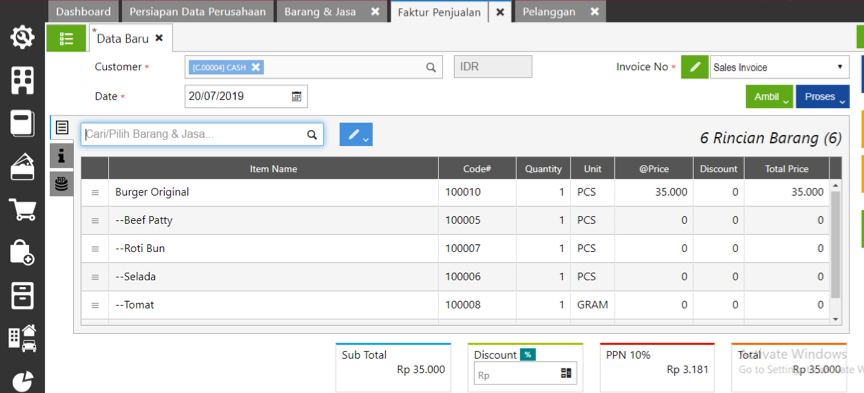
Task: Click the search magnifier in the Customer field
Action: pos(430,67)
